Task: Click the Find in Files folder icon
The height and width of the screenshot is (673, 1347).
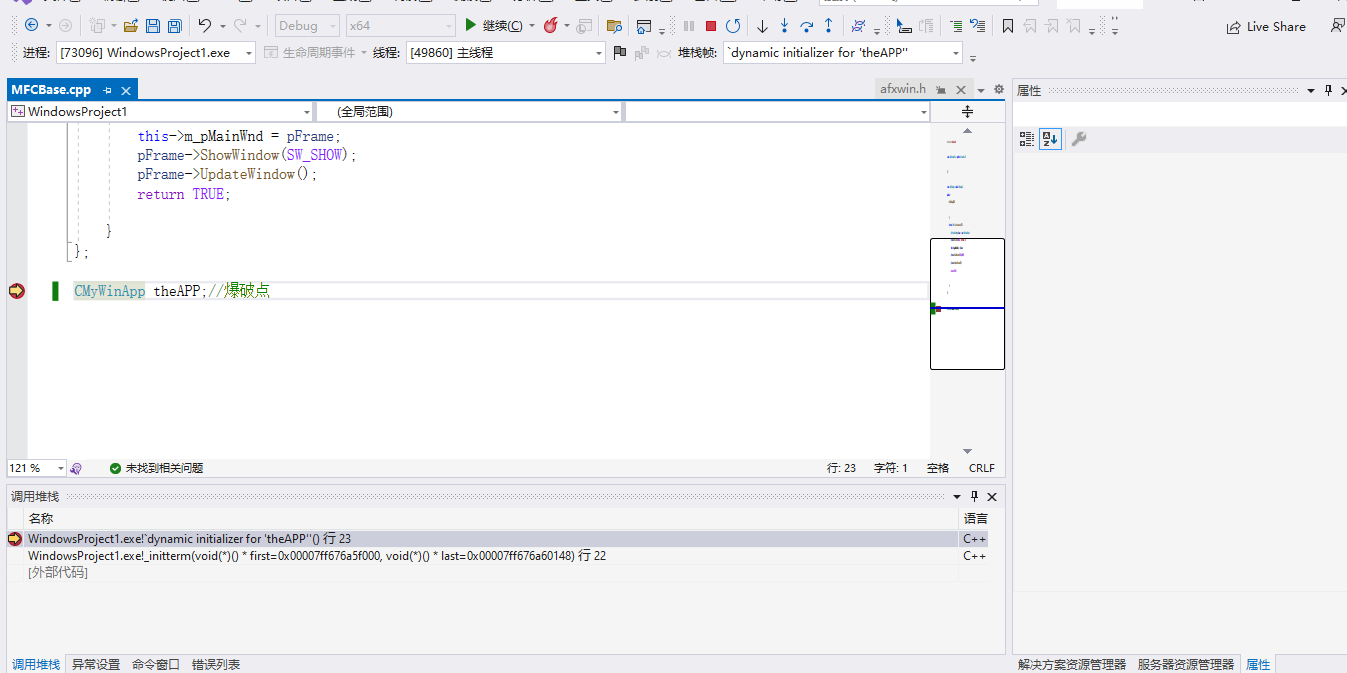Action: pyautogui.click(x=614, y=26)
